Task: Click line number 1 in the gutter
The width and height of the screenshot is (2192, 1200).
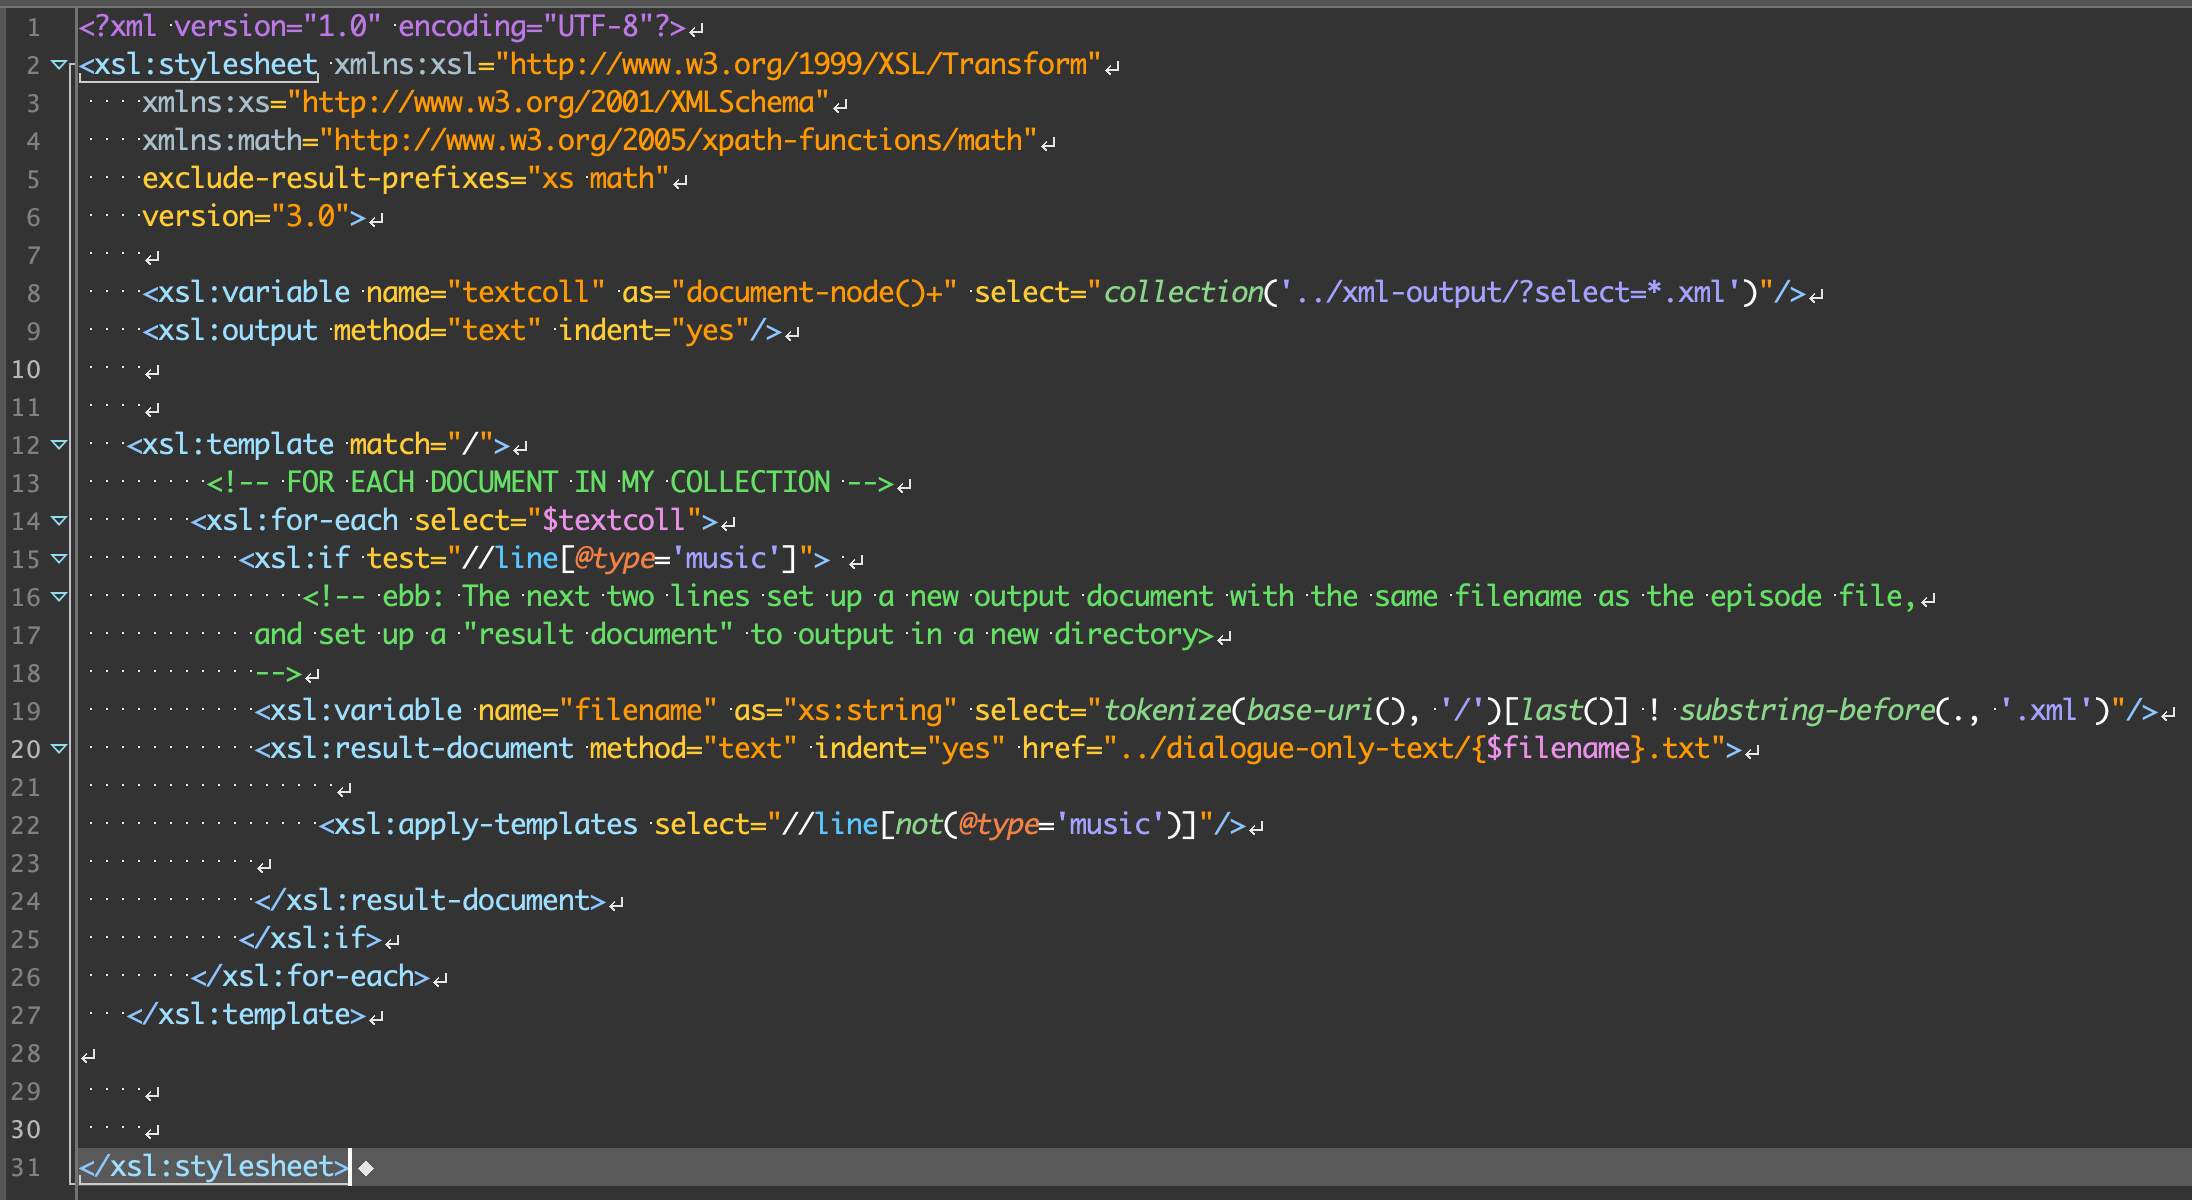Action: (x=33, y=27)
